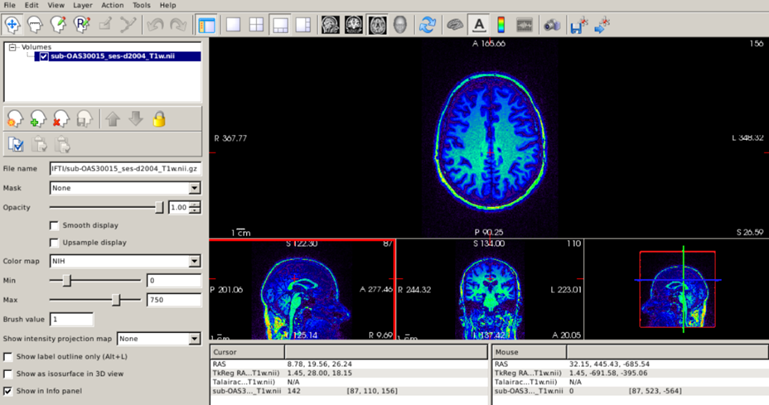
Task: Click the Opacity slider handle
Action: click(159, 207)
